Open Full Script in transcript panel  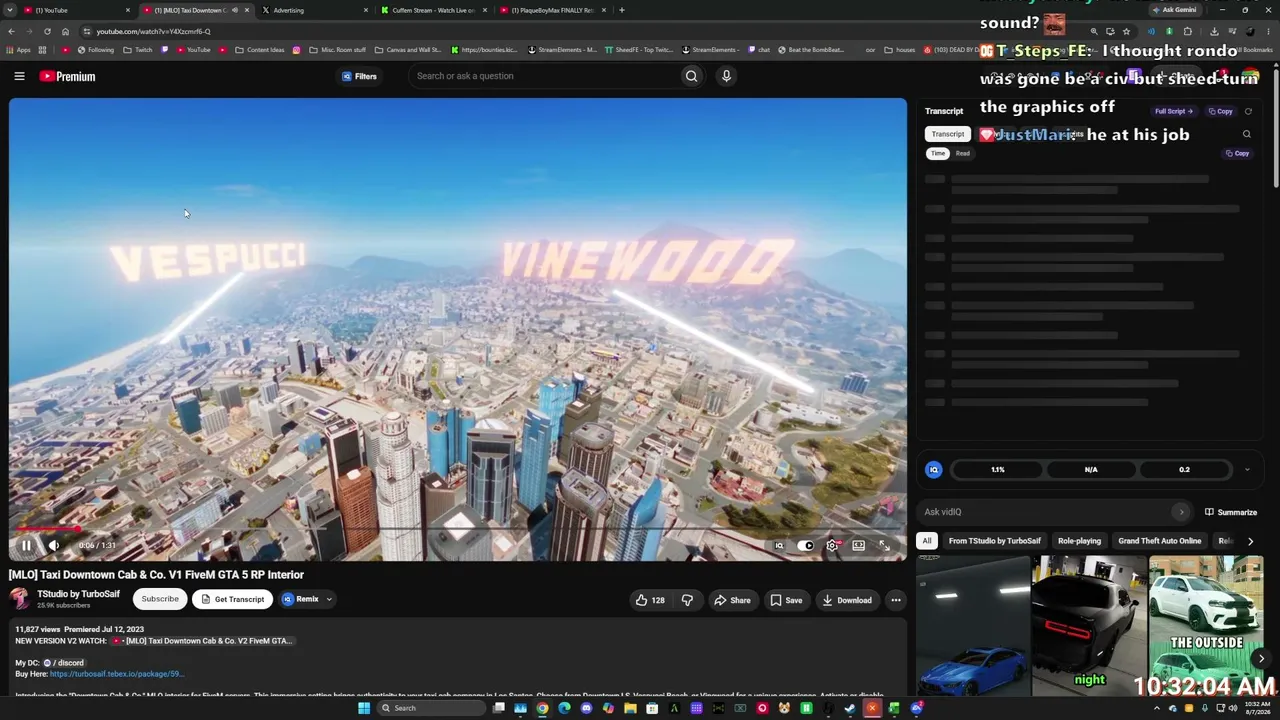(1173, 111)
